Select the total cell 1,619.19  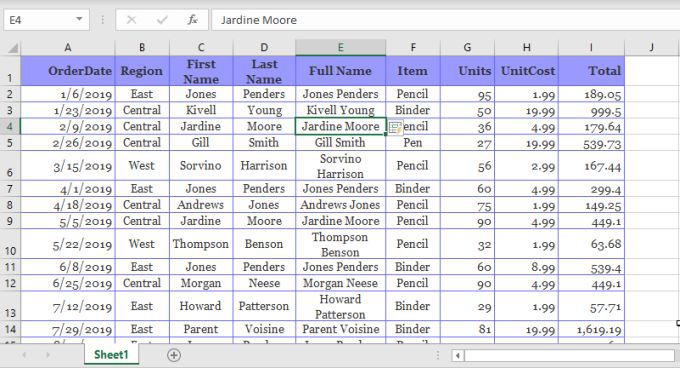592,329
